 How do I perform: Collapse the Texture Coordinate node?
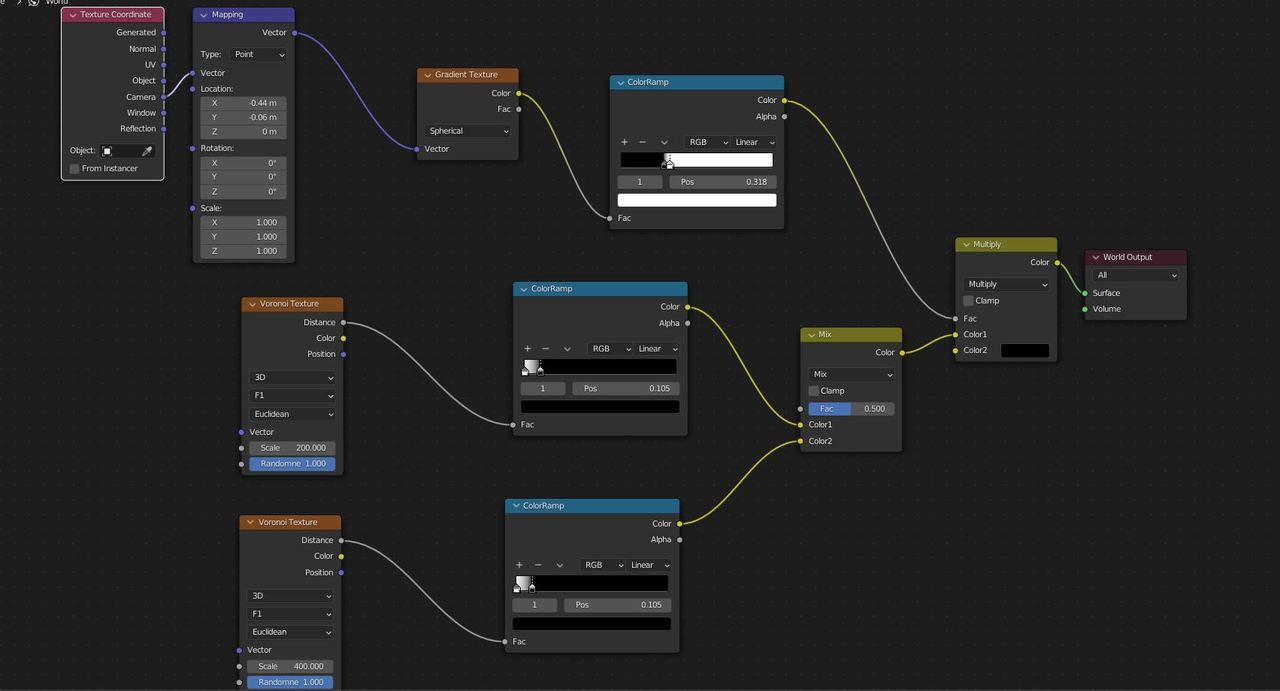pyautogui.click(x=72, y=15)
